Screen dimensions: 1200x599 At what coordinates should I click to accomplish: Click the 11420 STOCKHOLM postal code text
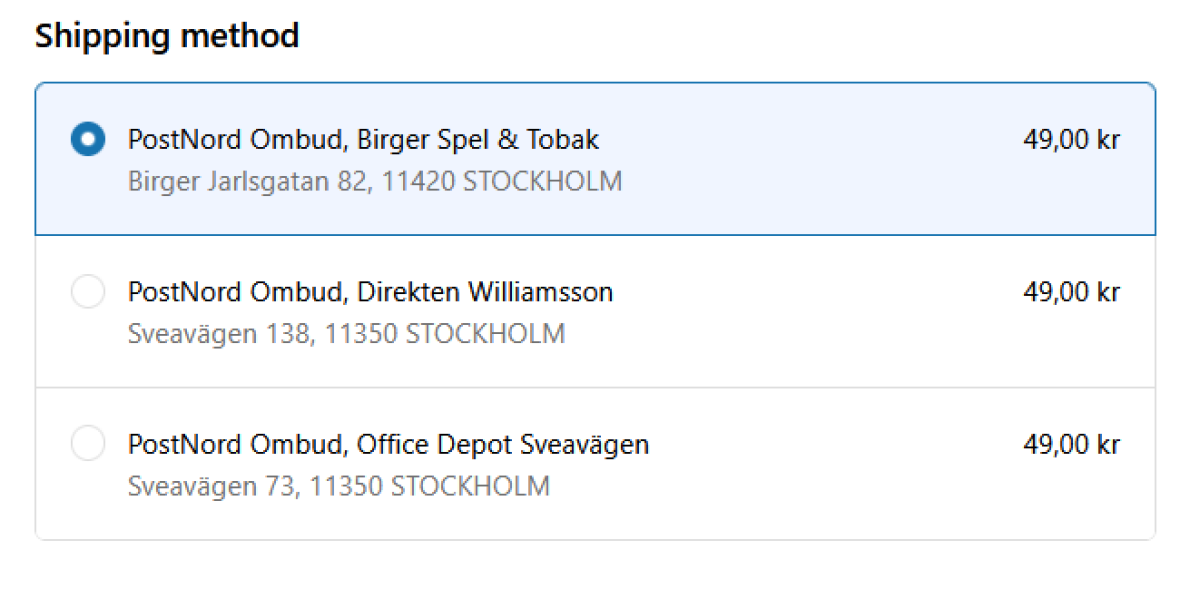pos(502,182)
